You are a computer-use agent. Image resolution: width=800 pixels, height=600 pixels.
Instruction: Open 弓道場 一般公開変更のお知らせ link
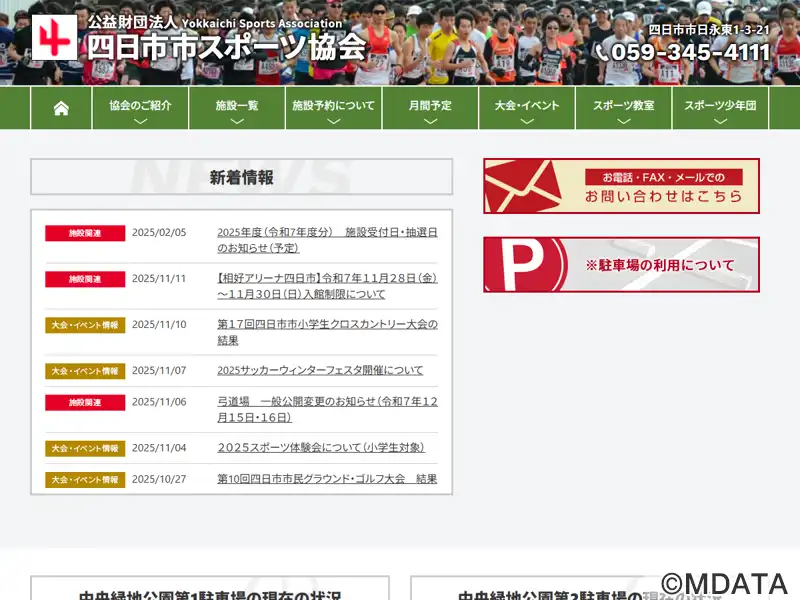pyautogui.click(x=327, y=410)
